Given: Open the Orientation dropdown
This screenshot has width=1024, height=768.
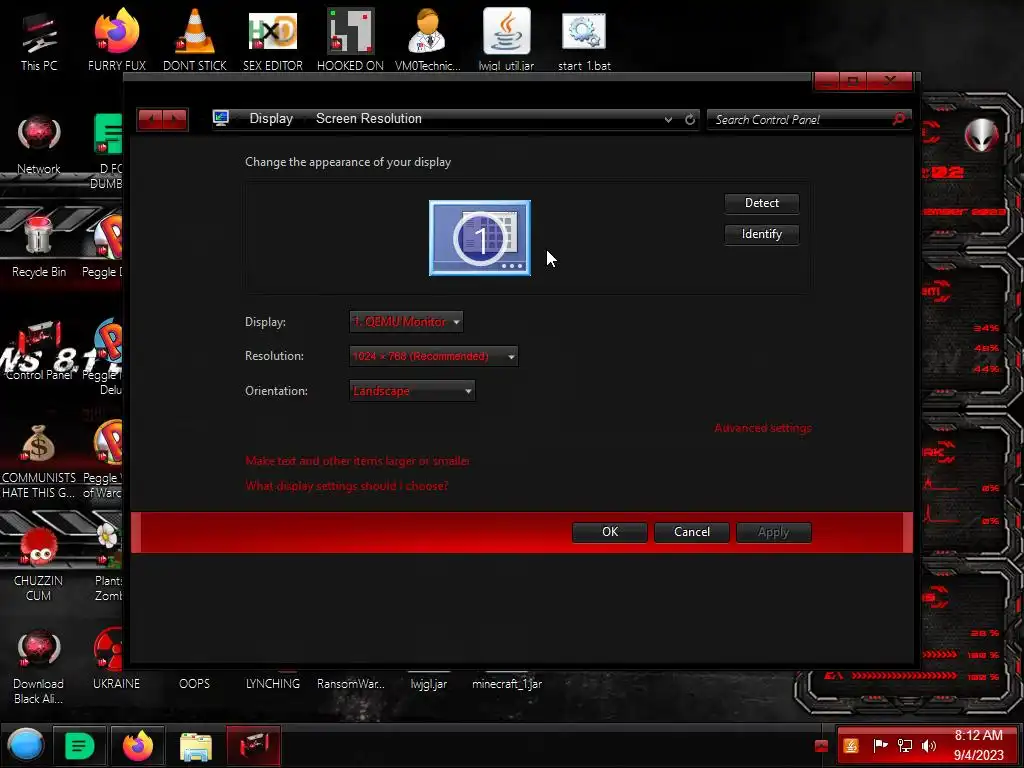Looking at the screenshot, I should (x=412, y=391).
